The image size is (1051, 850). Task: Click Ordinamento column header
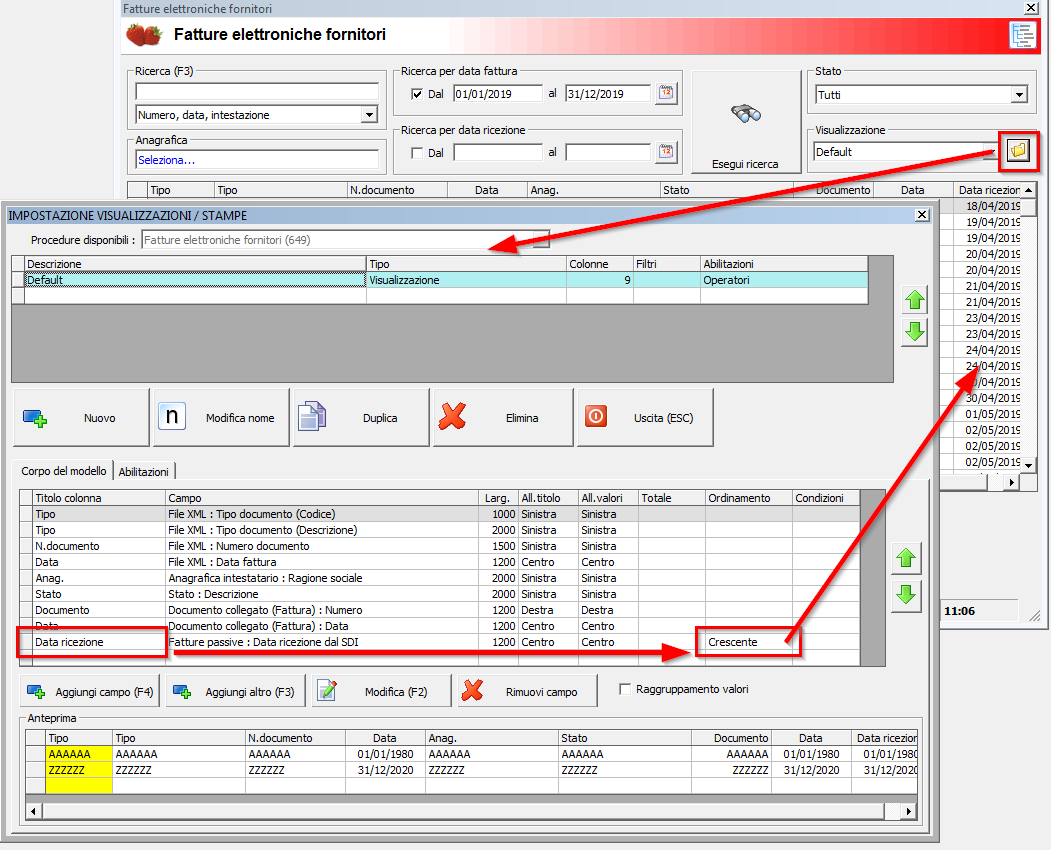(x=749, y=498)
